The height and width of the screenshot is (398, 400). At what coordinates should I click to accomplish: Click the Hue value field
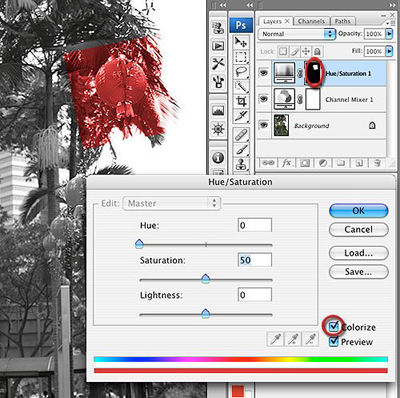(x=255, y=225)
